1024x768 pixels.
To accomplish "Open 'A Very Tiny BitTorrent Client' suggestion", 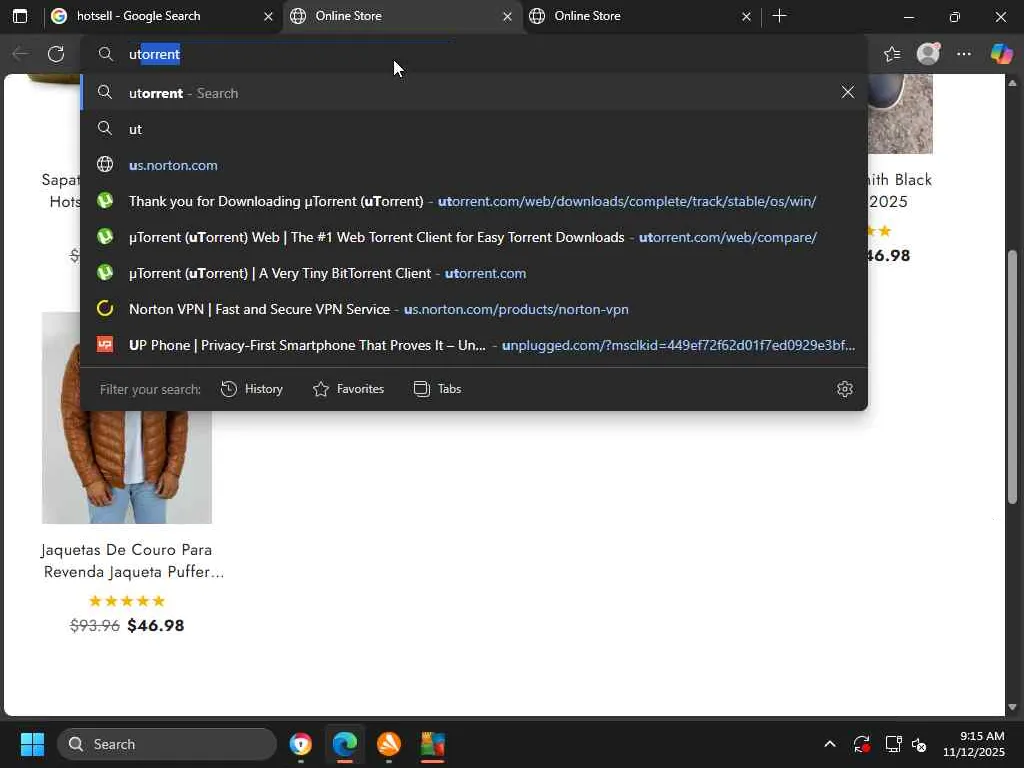I will click(x=474, y=272).
